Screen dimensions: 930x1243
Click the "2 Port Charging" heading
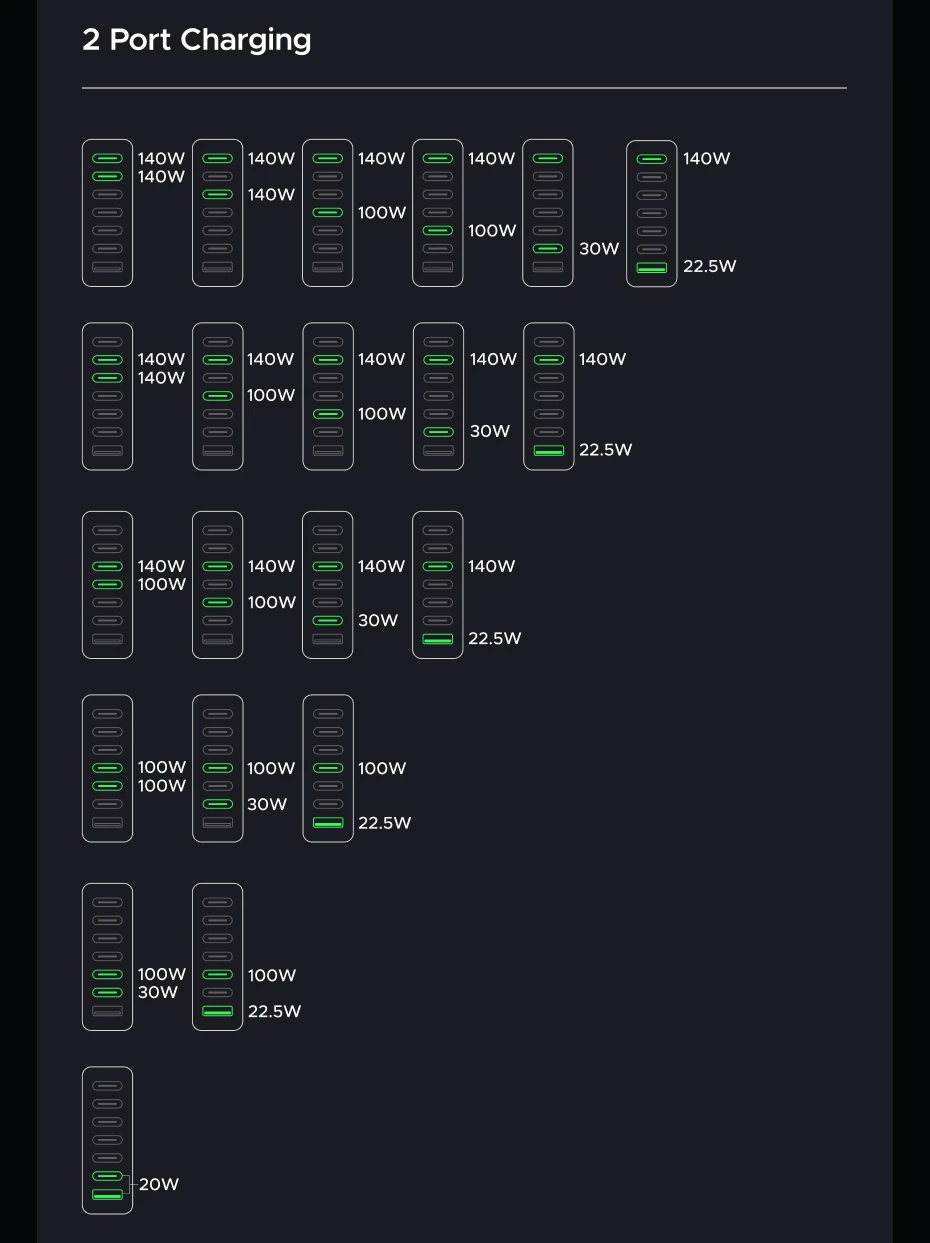[x=197, y=40]
